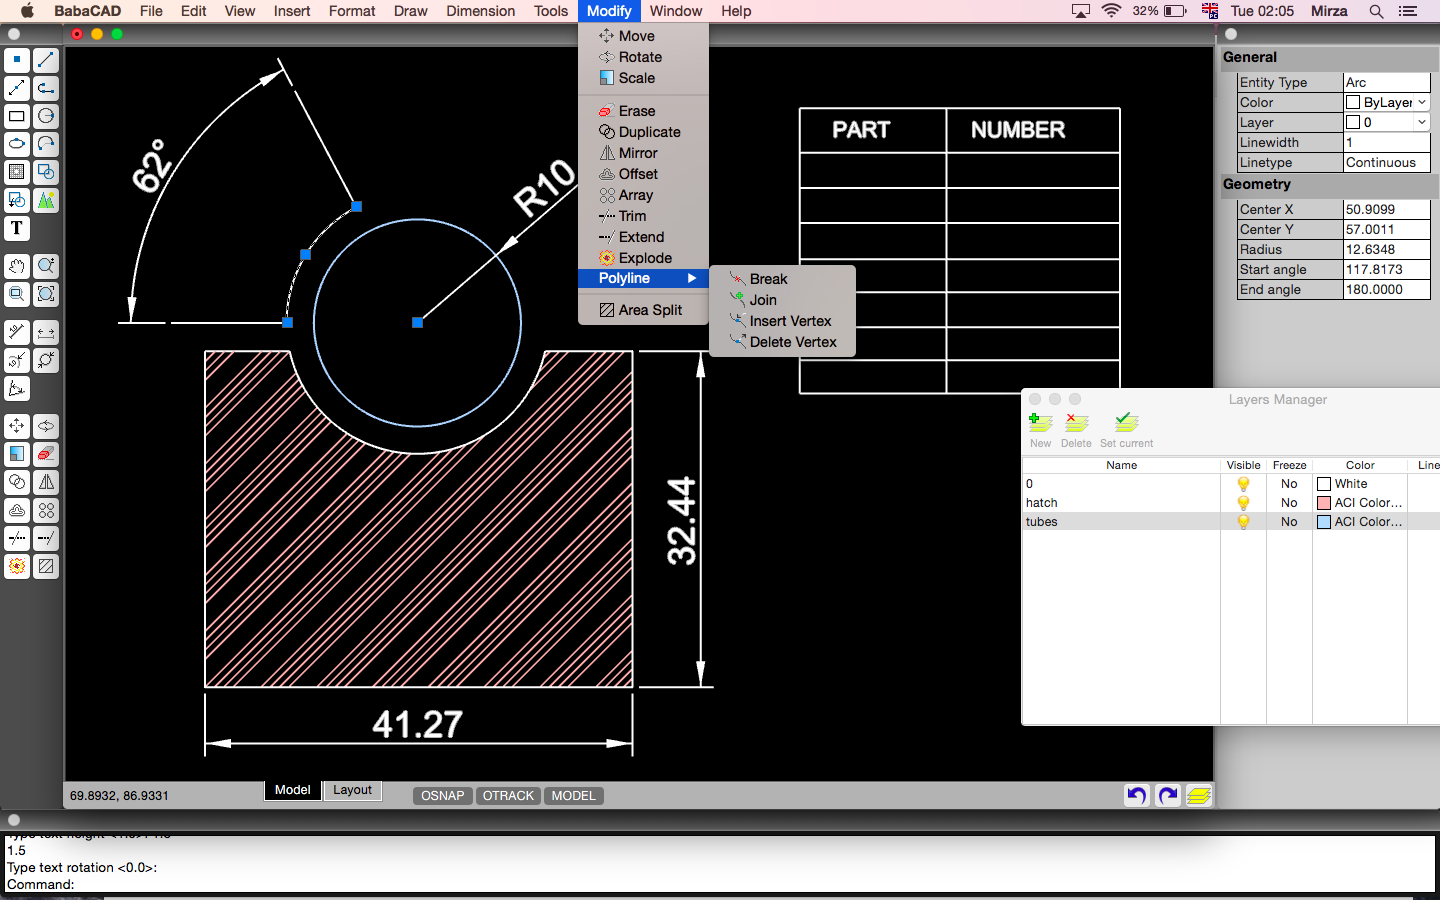Open the Layer dropdown in General properties
This screenshot has width=1440, height=900.
(x=1420, y=121)
